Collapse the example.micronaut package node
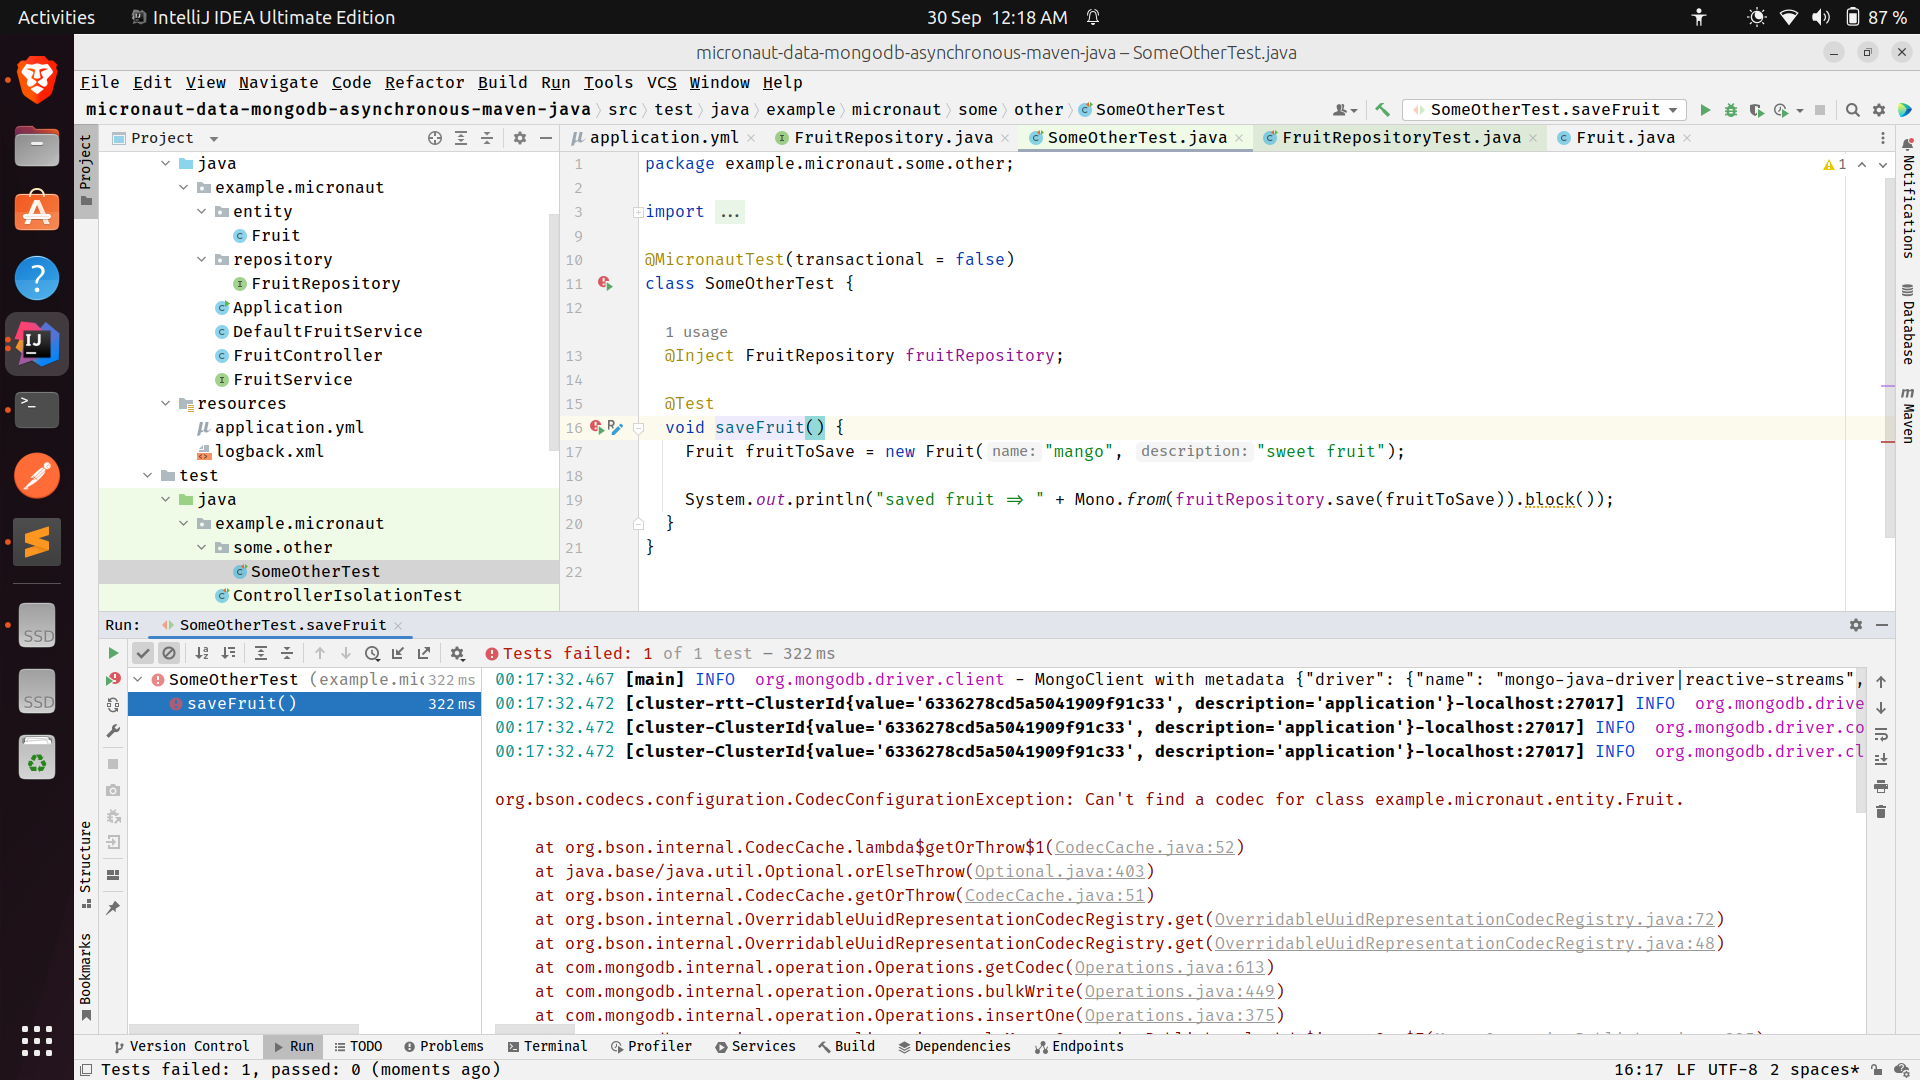 183,187
